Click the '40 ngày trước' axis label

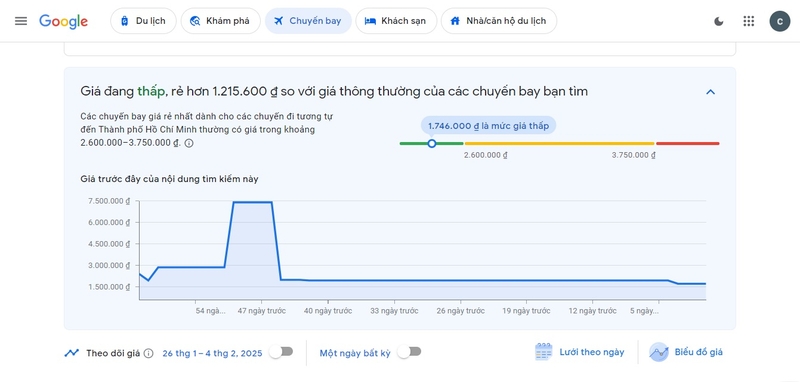(x=328, y=311)
